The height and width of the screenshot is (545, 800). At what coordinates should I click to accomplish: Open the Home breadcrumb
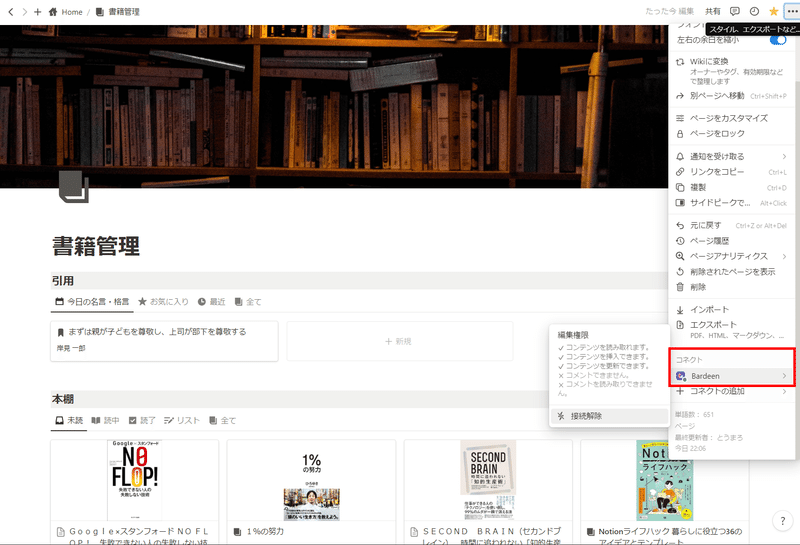click(x=65, y=12)
